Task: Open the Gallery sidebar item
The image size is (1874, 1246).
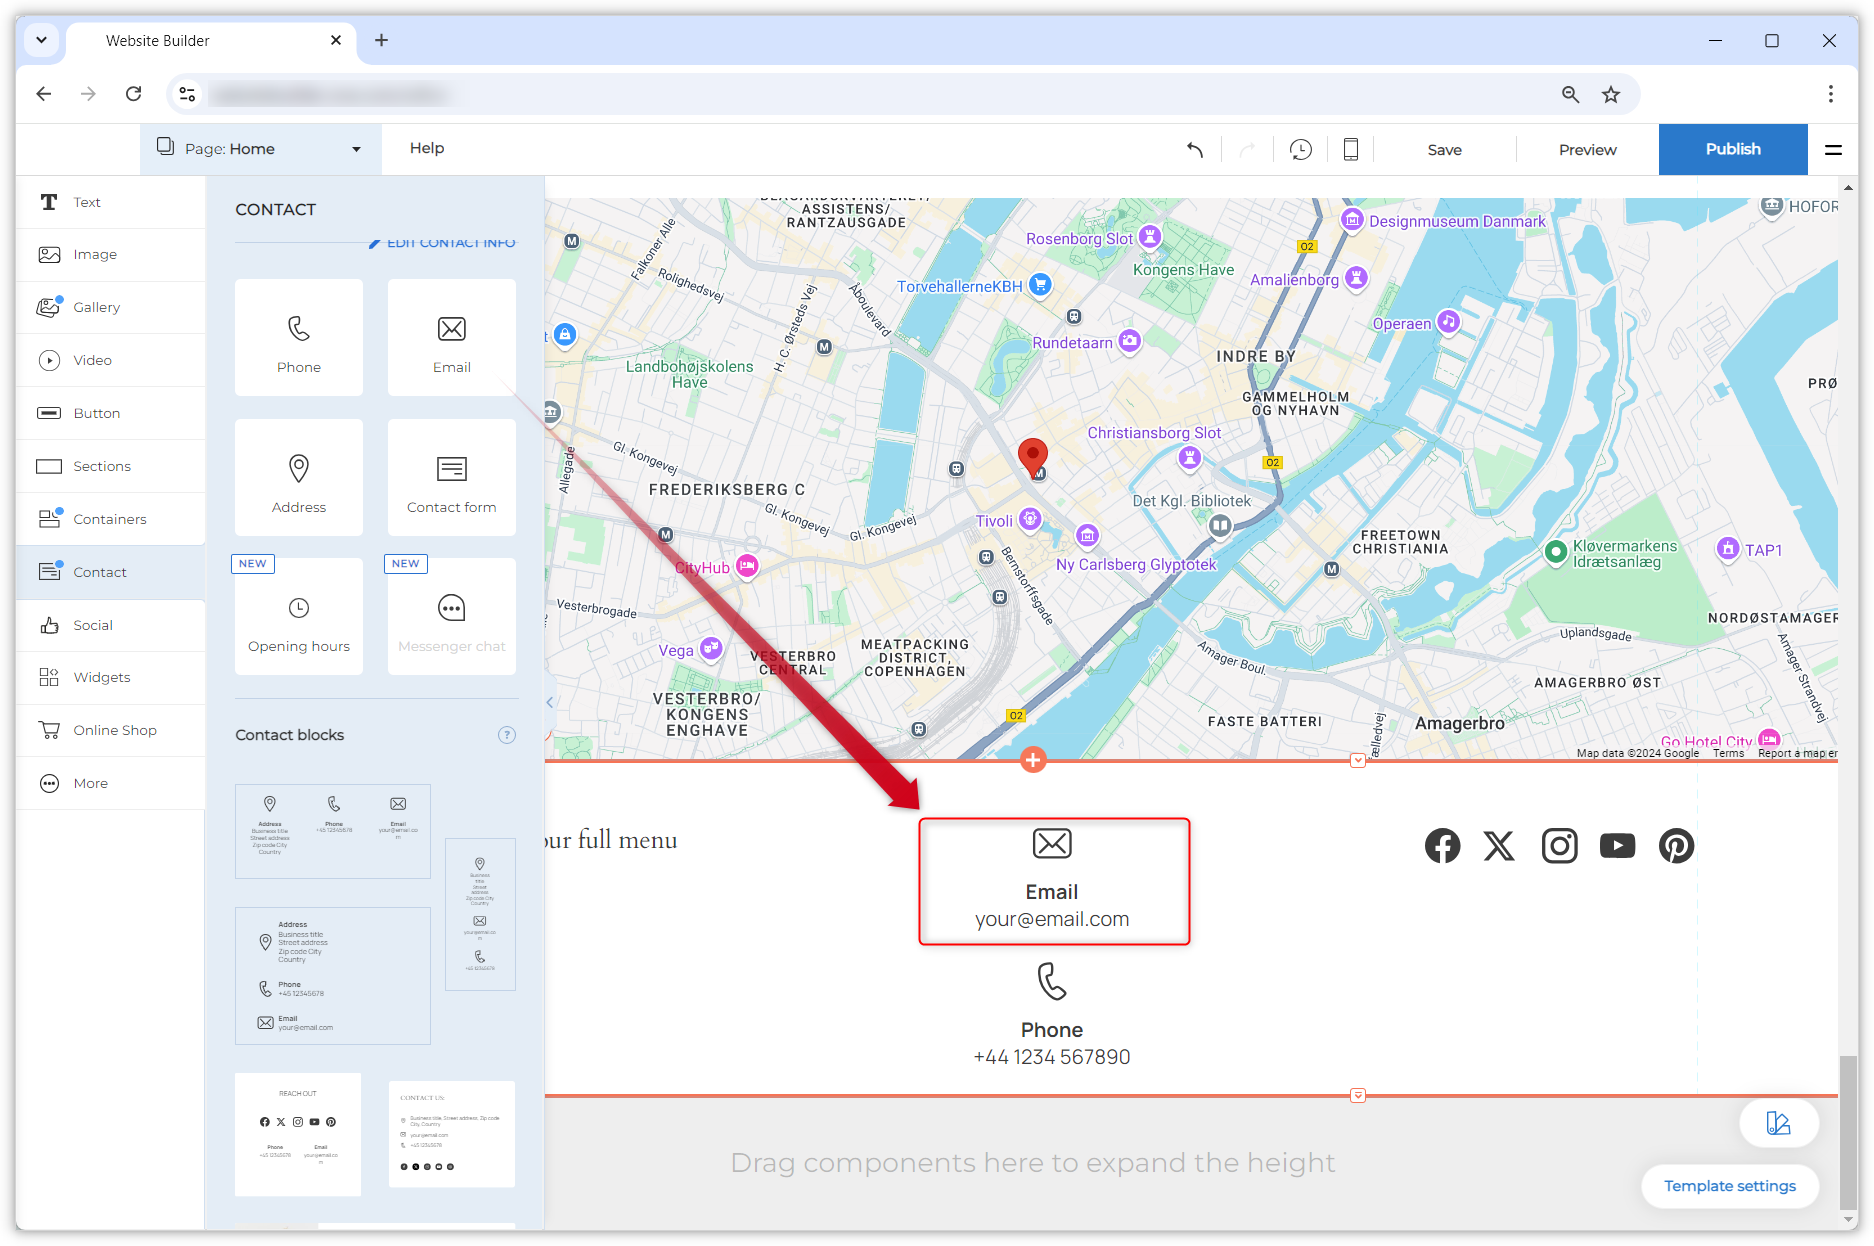Action: [x=96, y=307]
